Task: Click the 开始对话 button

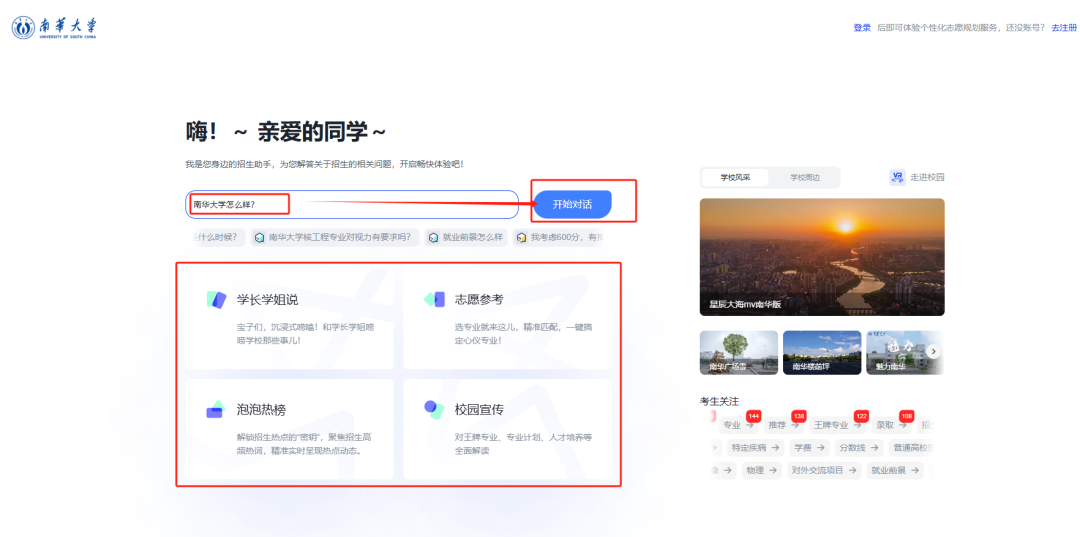Action: click(x=572, y=204)
